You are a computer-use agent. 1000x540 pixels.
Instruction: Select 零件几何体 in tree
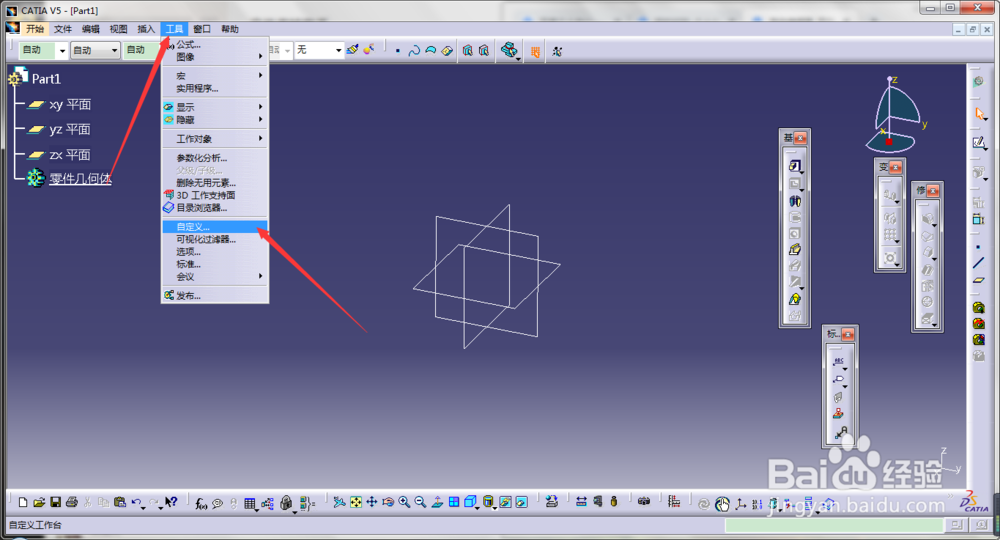pyautogui.click(x=80, y=179)
